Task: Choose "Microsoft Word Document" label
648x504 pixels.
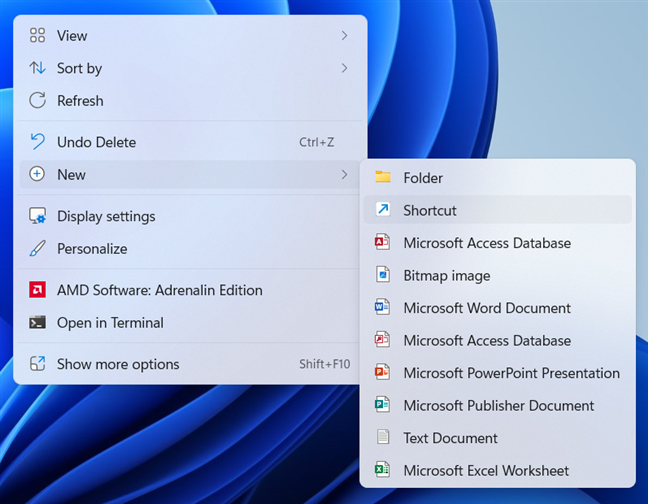Action: (x=487, y=308)
